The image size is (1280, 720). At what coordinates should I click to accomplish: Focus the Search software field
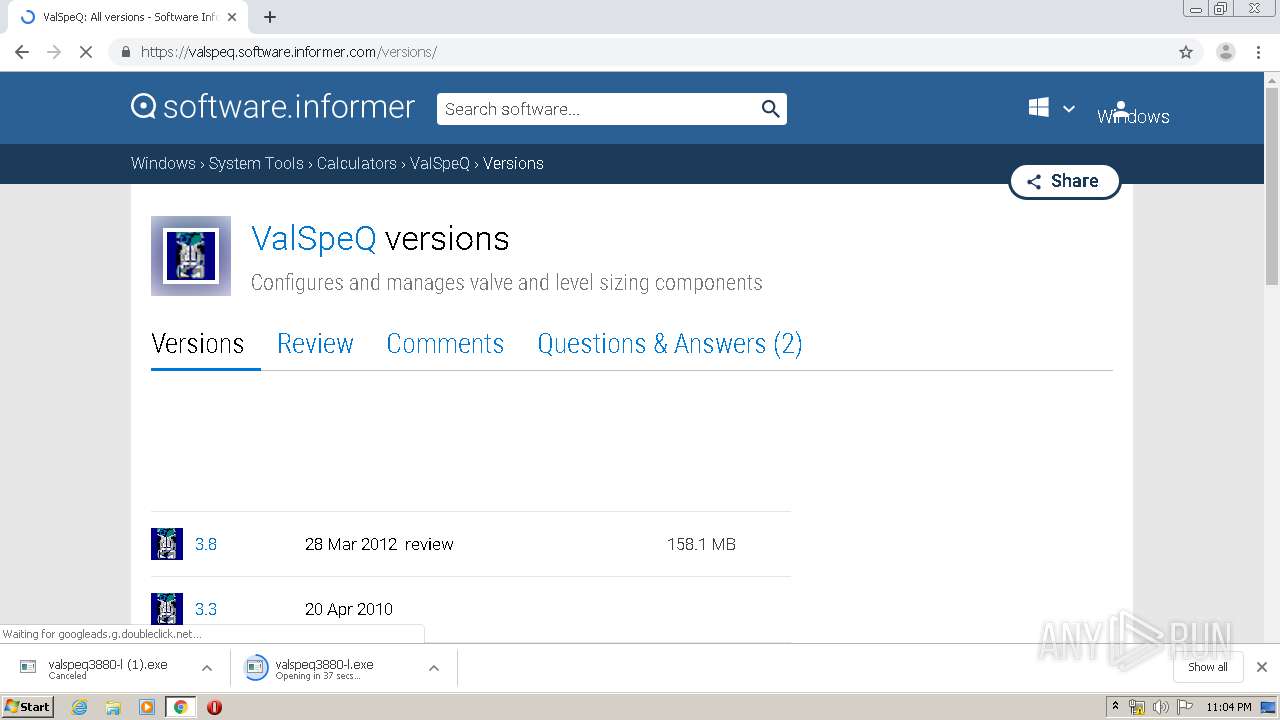[598, 109]
